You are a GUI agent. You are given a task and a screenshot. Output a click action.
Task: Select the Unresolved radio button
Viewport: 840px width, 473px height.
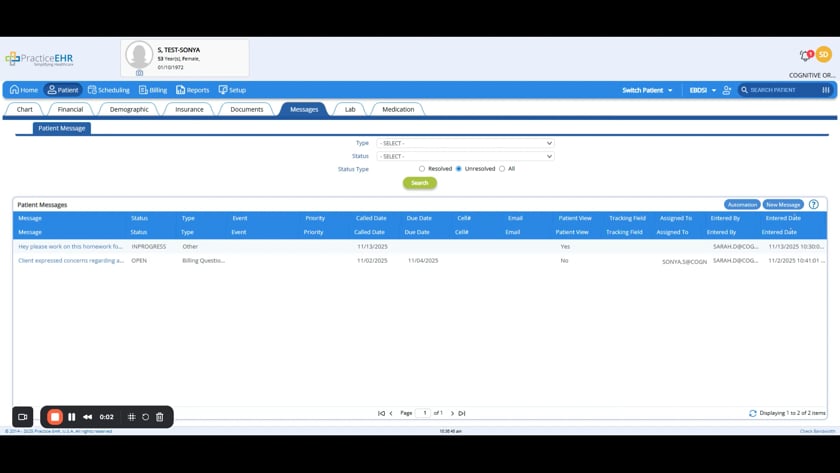coord(459,169)
